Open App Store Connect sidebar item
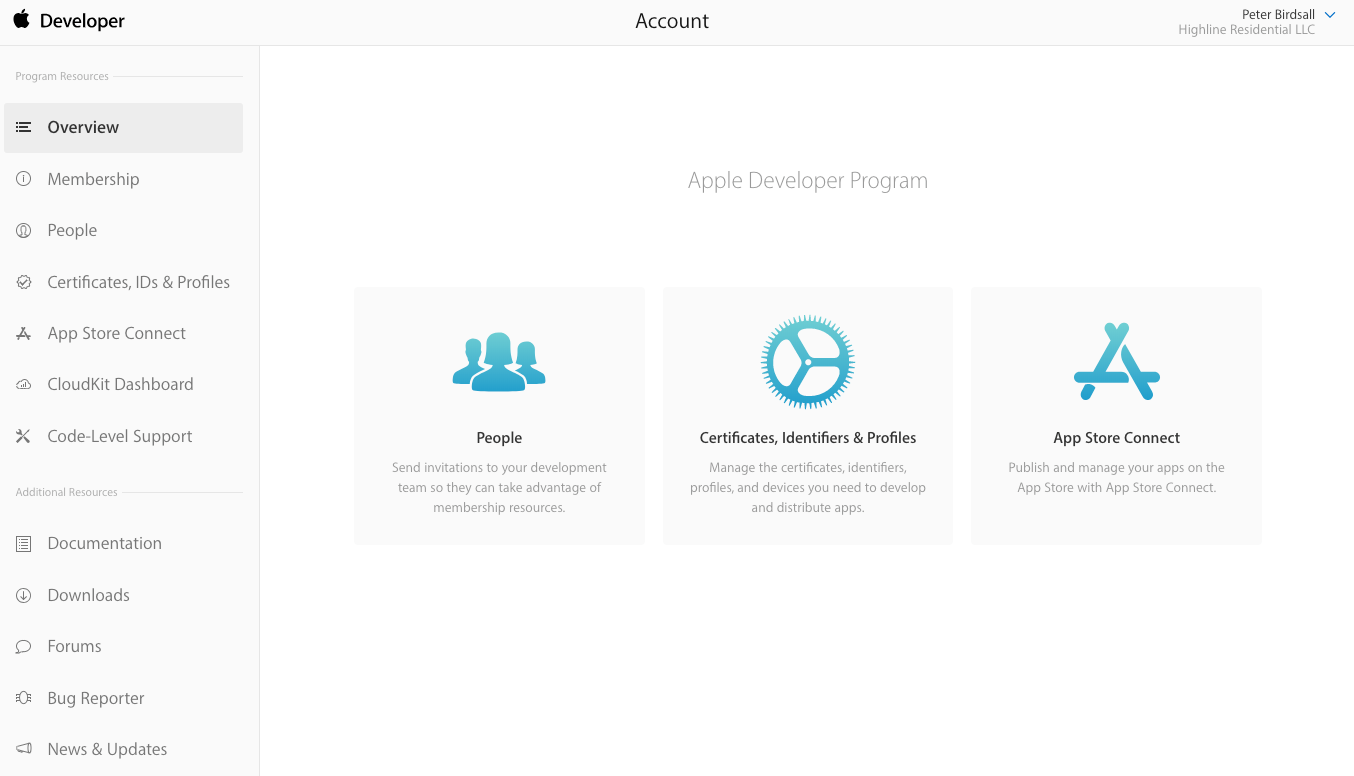The image size is (1354, 776). click(x=123, y=333)
